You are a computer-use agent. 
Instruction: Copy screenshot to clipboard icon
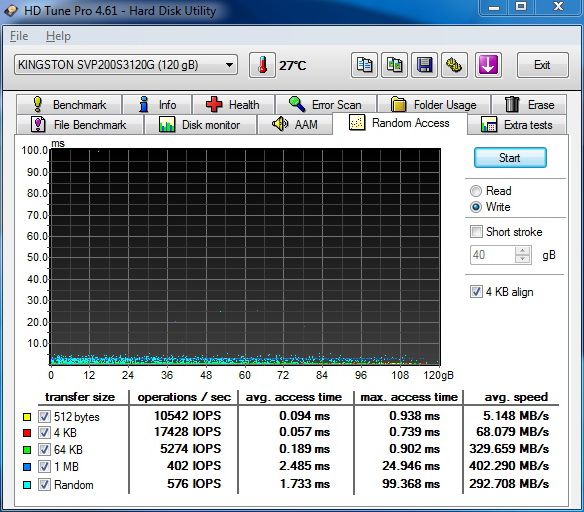point(394,65)
